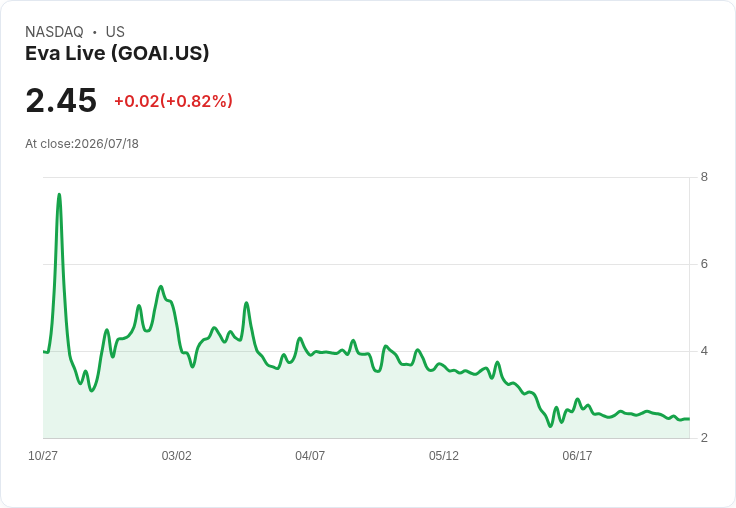This screenshot has height=508, width=736.
Task: Click the chart line's final rightmost endpoint
Action: 689,419
